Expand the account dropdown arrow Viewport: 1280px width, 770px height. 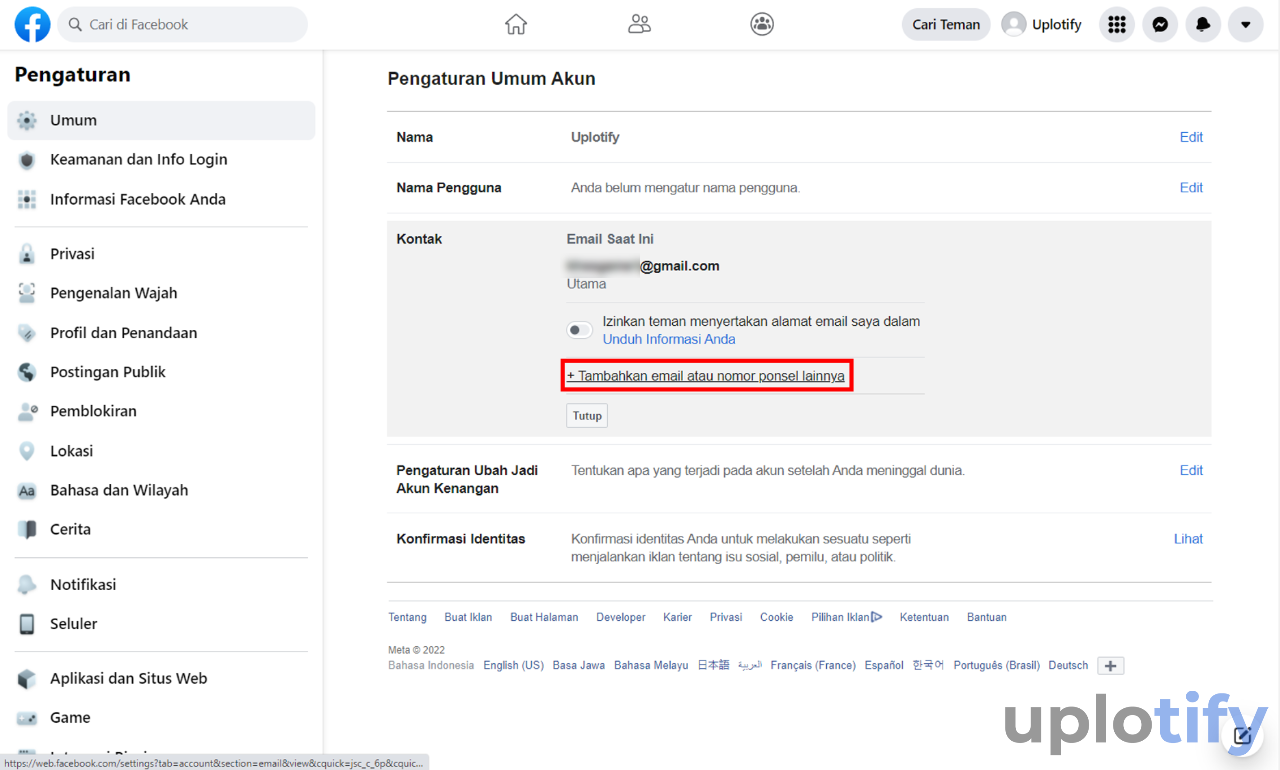(x=1246, y=24)
